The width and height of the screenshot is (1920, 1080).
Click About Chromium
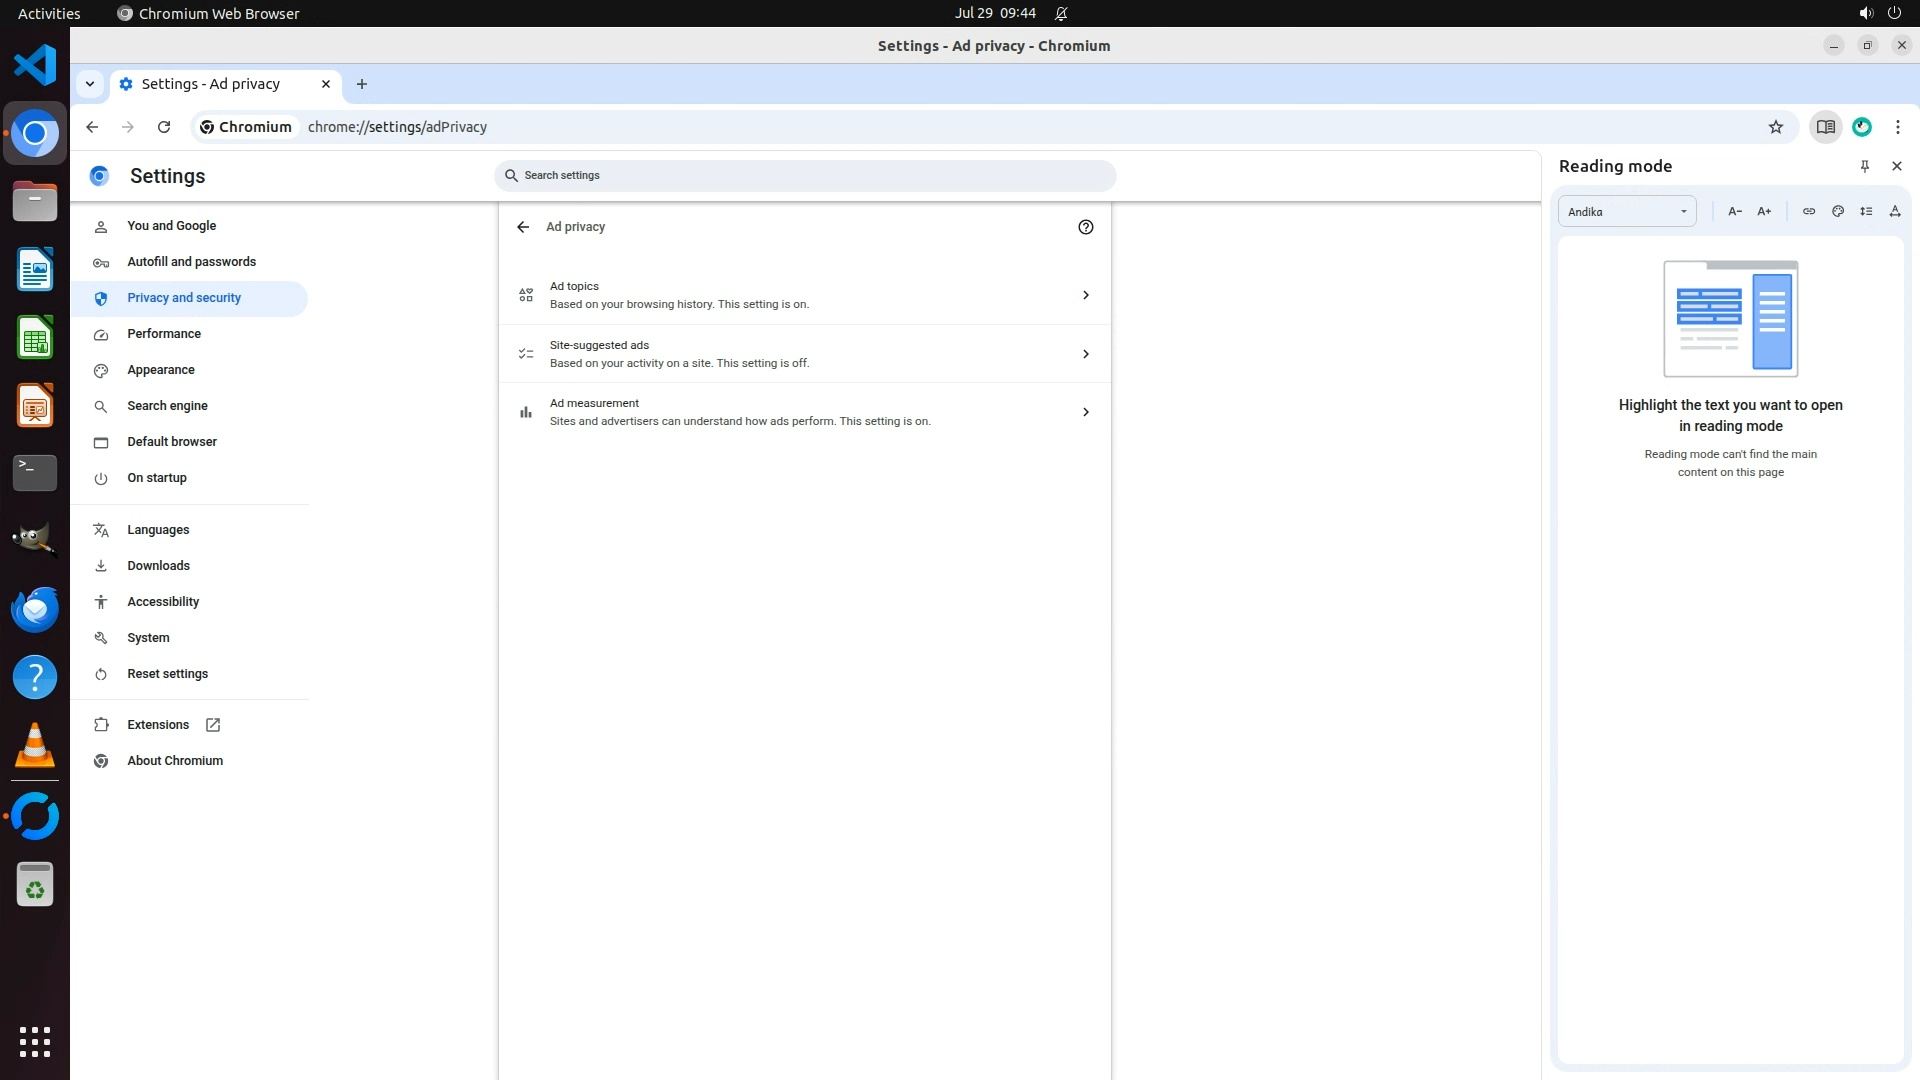pyautogui.click(x=175, y=761)
